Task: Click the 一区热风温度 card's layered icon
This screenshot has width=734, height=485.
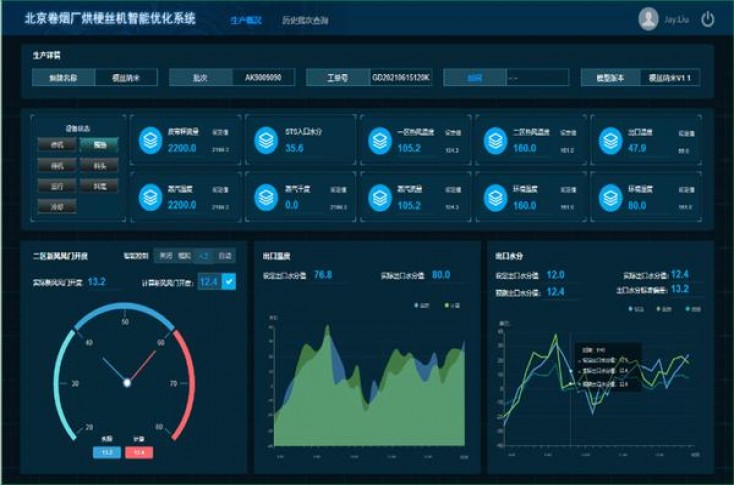Action: tap(379, 141)
